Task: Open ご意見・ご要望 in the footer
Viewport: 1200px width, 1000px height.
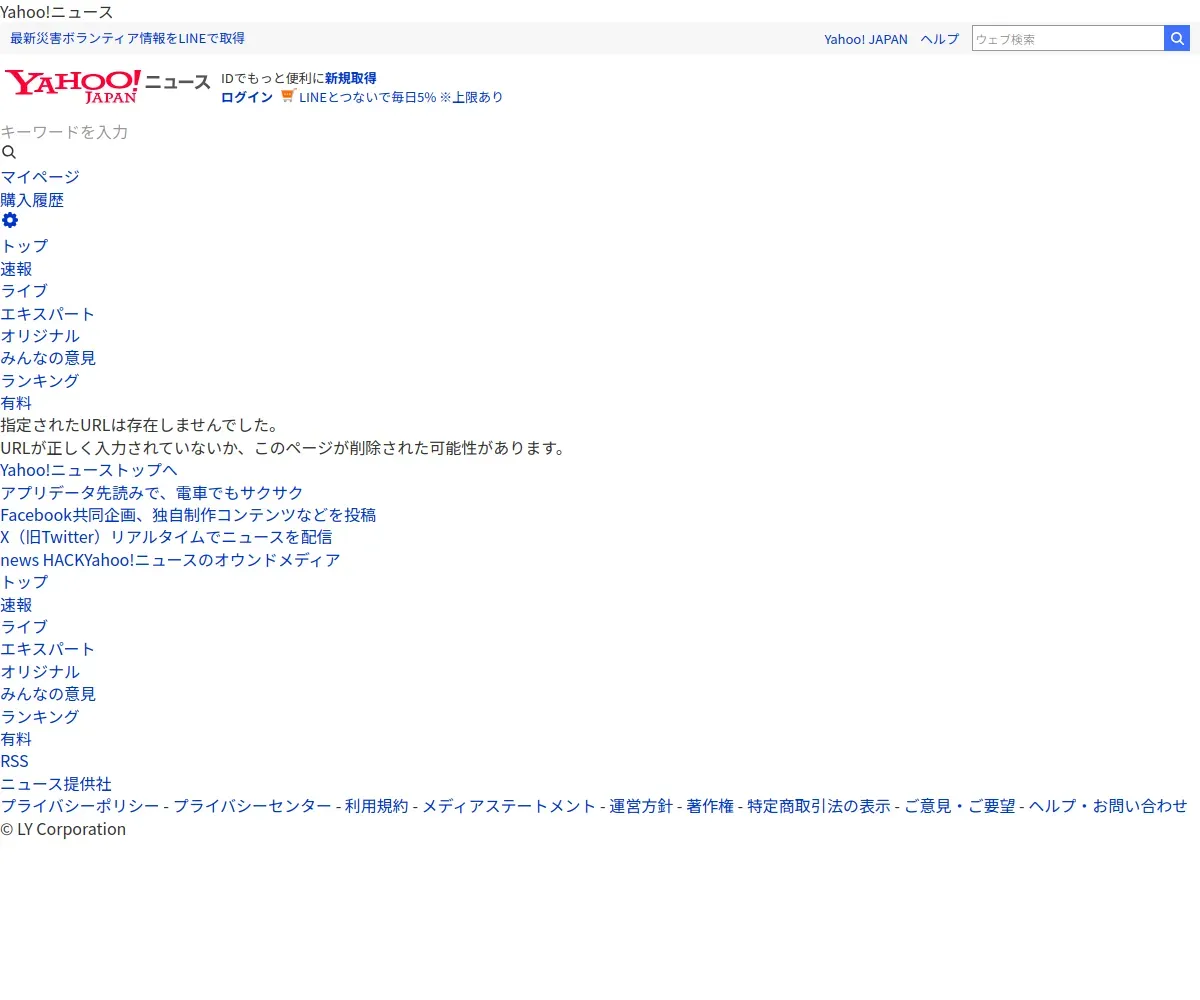Action: coord(960,806)
